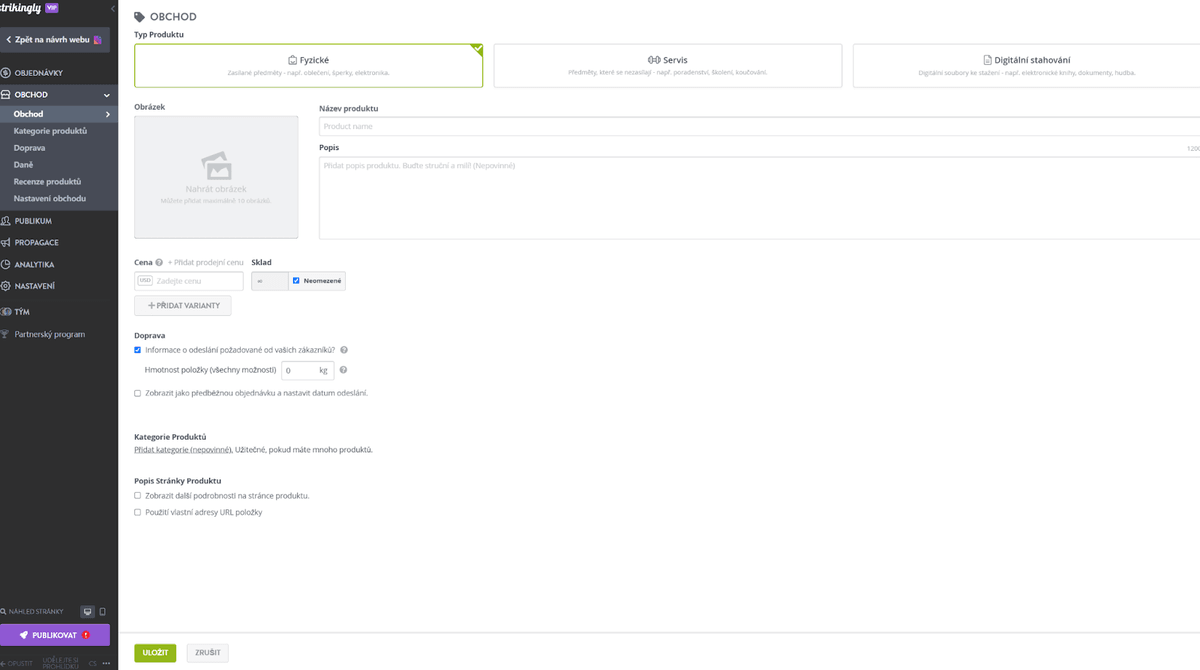
Task: Click the Náhled stránky magnifier icon
Action: [x=4, y=611]
